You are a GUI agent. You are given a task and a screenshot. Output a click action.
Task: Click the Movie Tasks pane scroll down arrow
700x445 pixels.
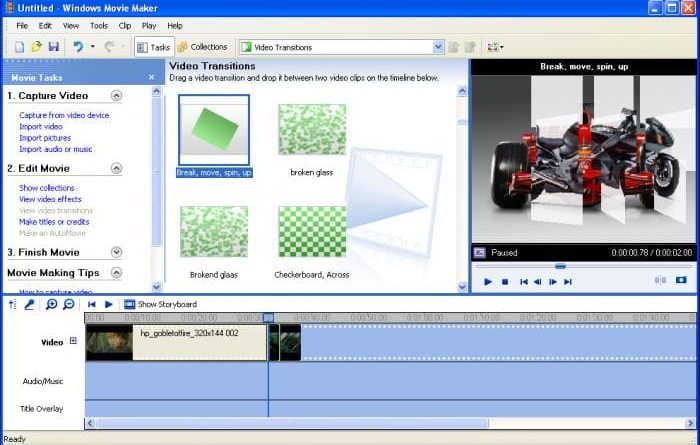[156, 287]
